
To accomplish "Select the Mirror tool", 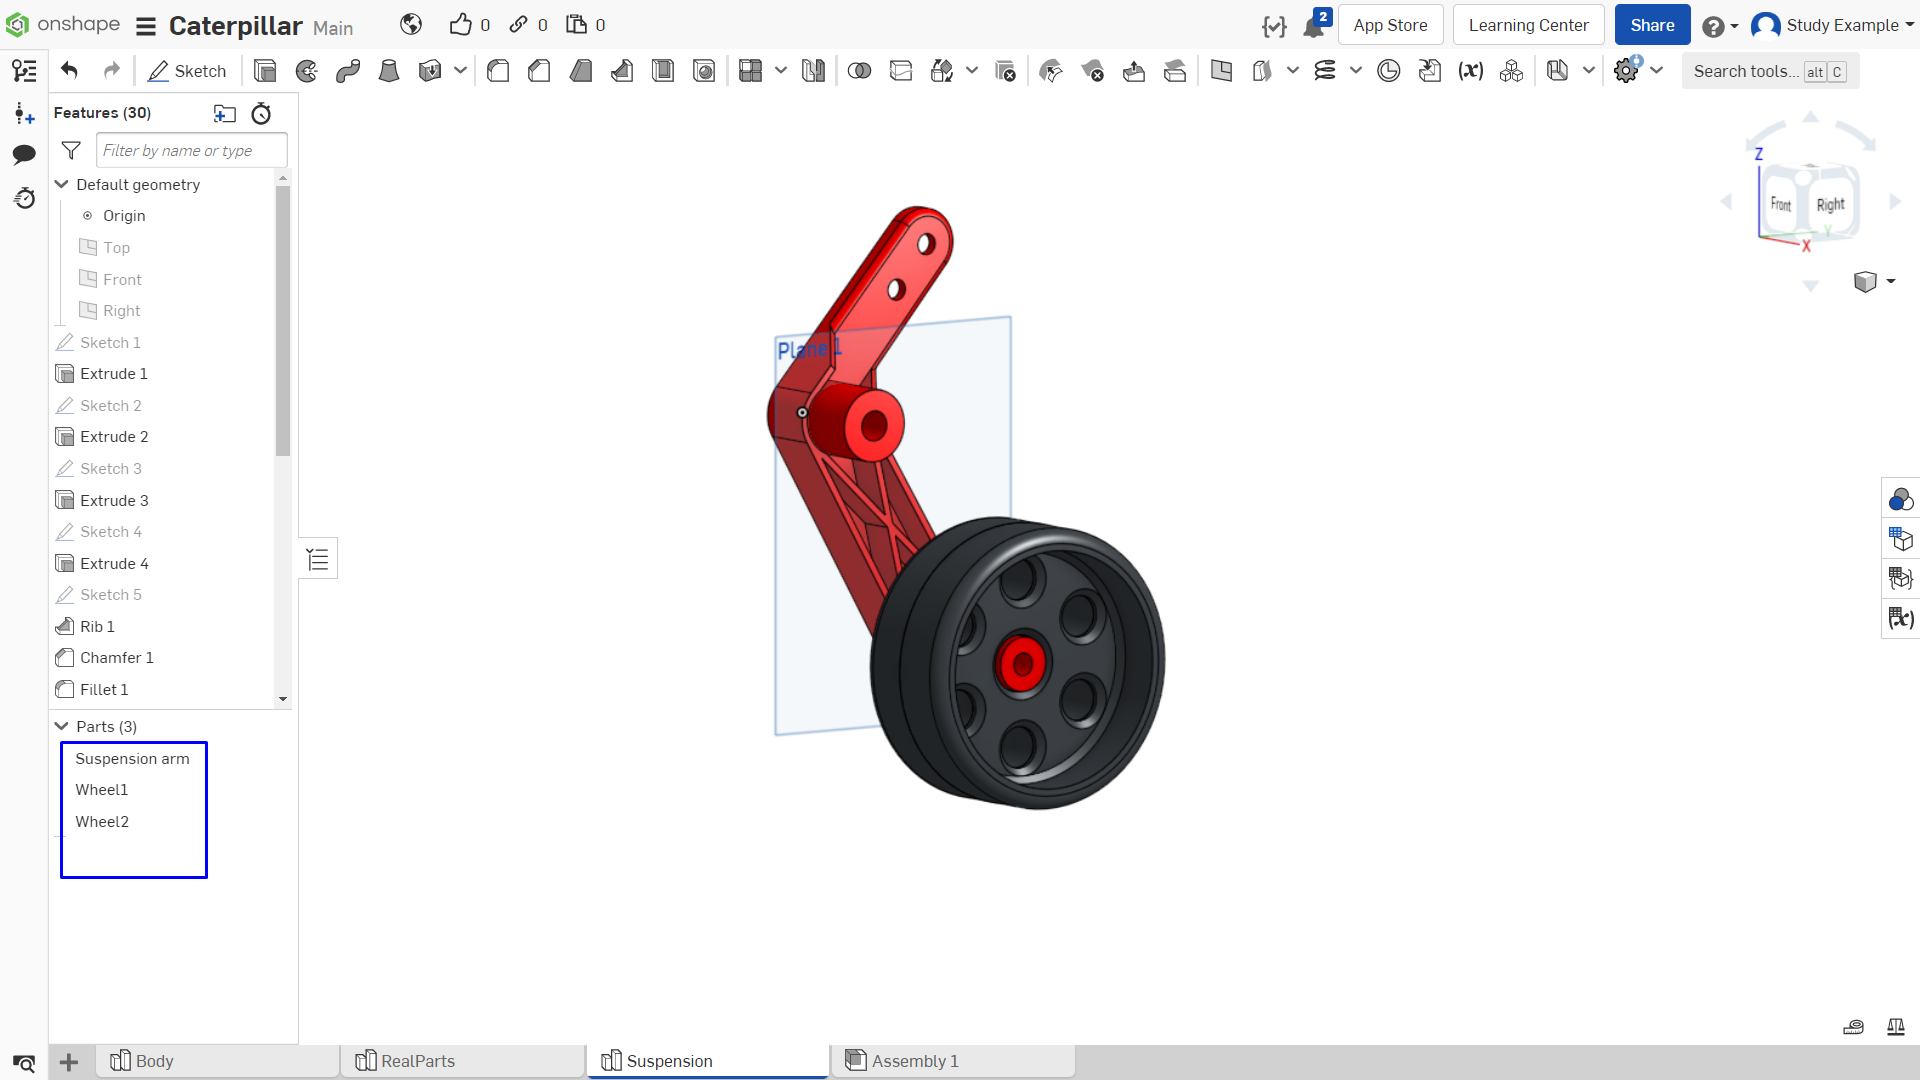I will [813, 71].
